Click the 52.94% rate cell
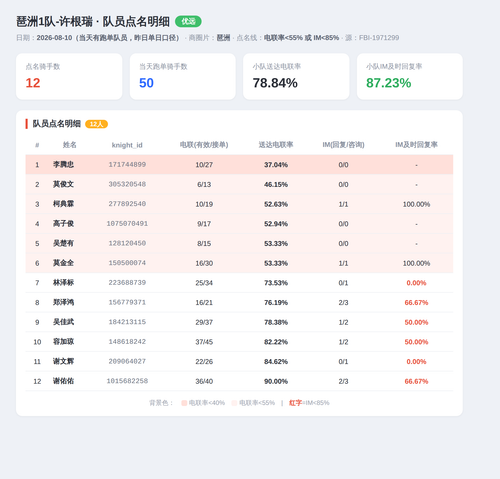The height and width of the screenshot is (479, 500). pos(276,224)
